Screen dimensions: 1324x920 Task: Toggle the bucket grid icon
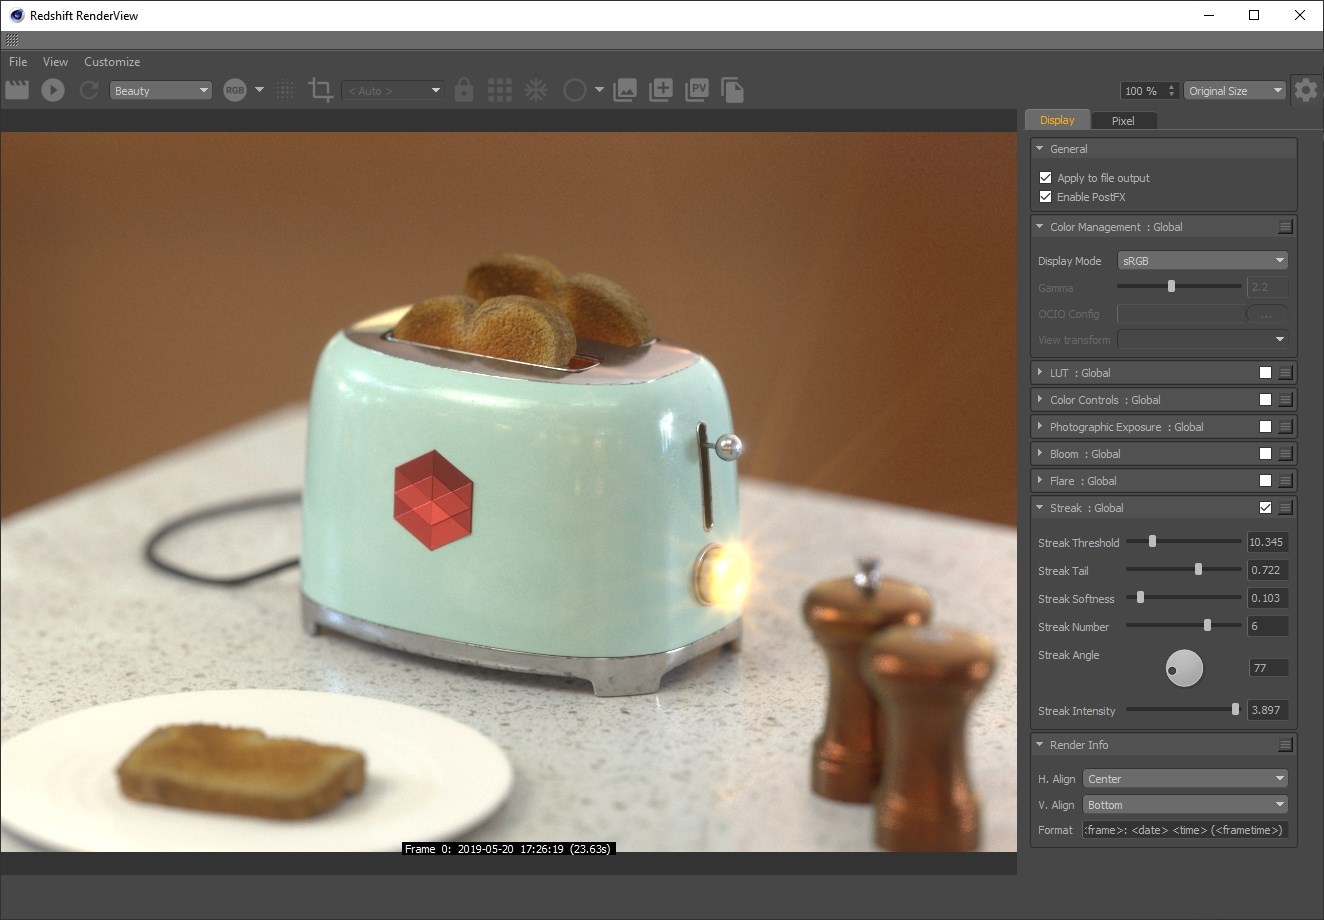500,90
